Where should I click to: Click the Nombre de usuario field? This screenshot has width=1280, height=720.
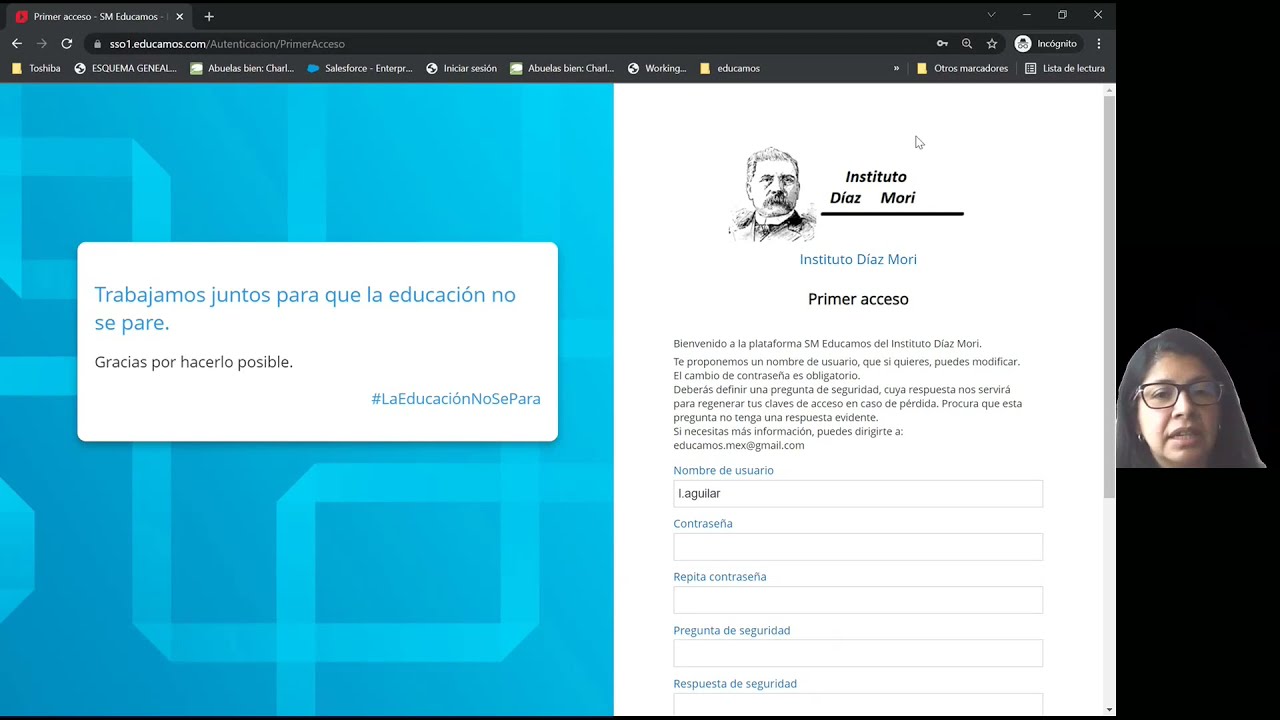click(858, 493)
